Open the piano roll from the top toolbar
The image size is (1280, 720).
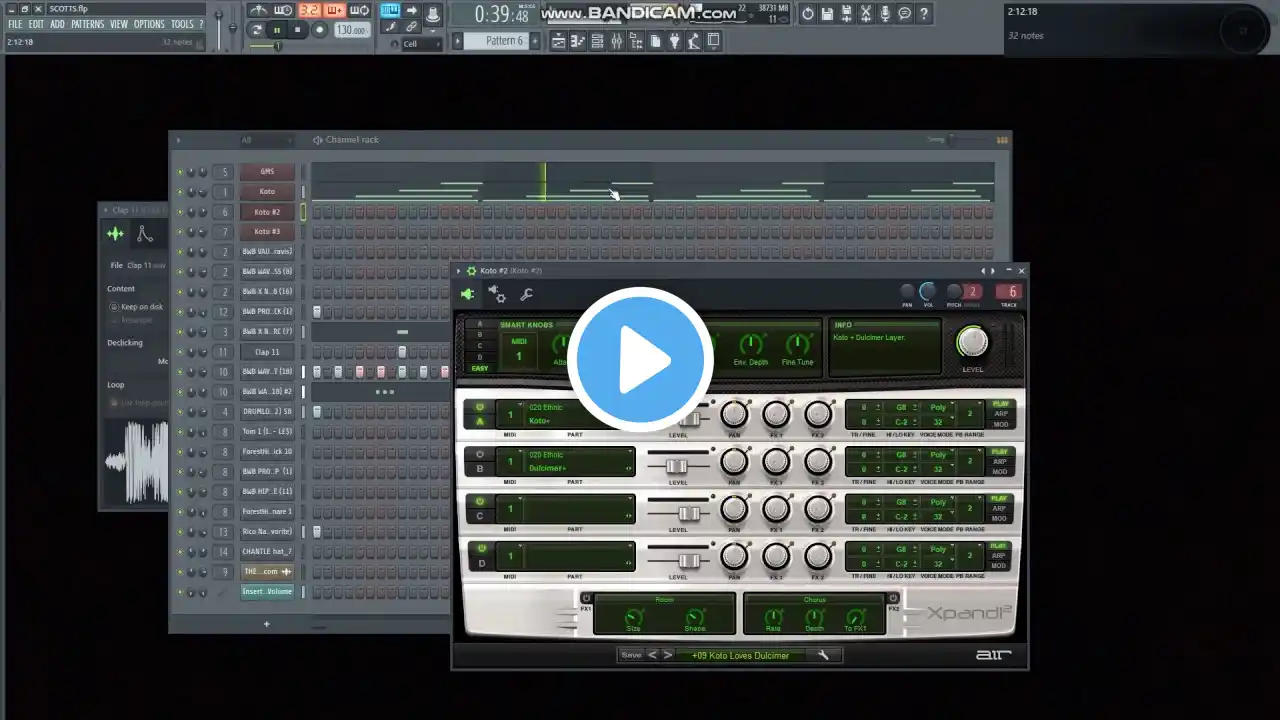coord(578,41)
